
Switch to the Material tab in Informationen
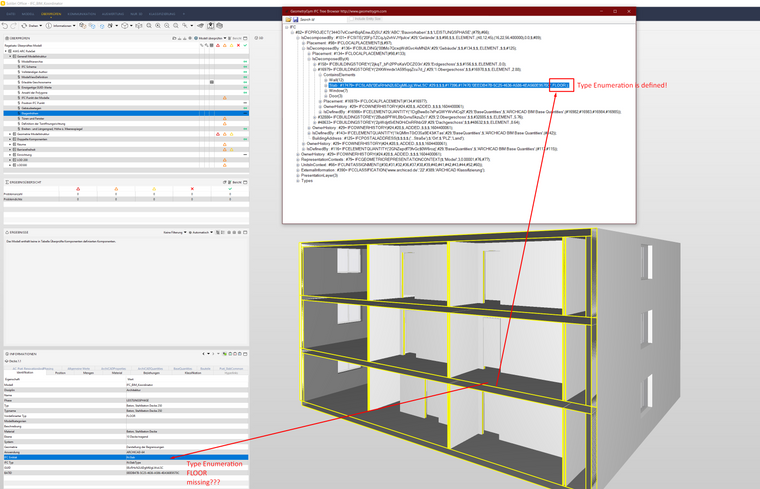(117, 373)
